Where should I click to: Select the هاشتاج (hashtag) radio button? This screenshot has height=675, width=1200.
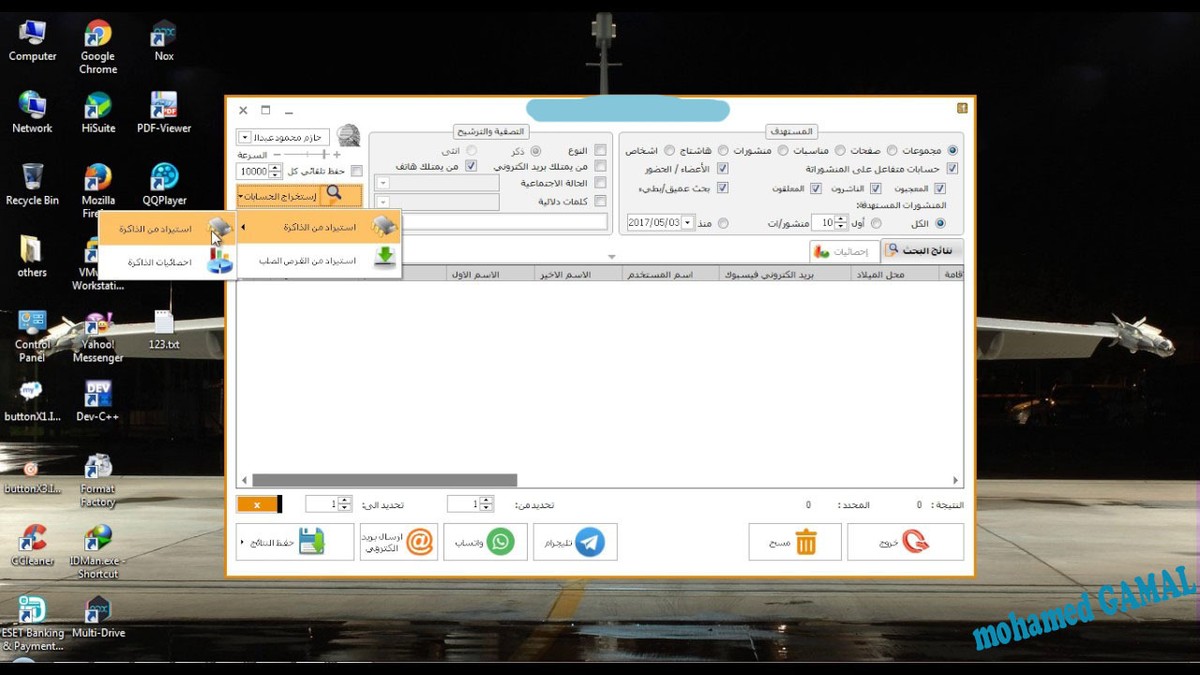(723, 150)
